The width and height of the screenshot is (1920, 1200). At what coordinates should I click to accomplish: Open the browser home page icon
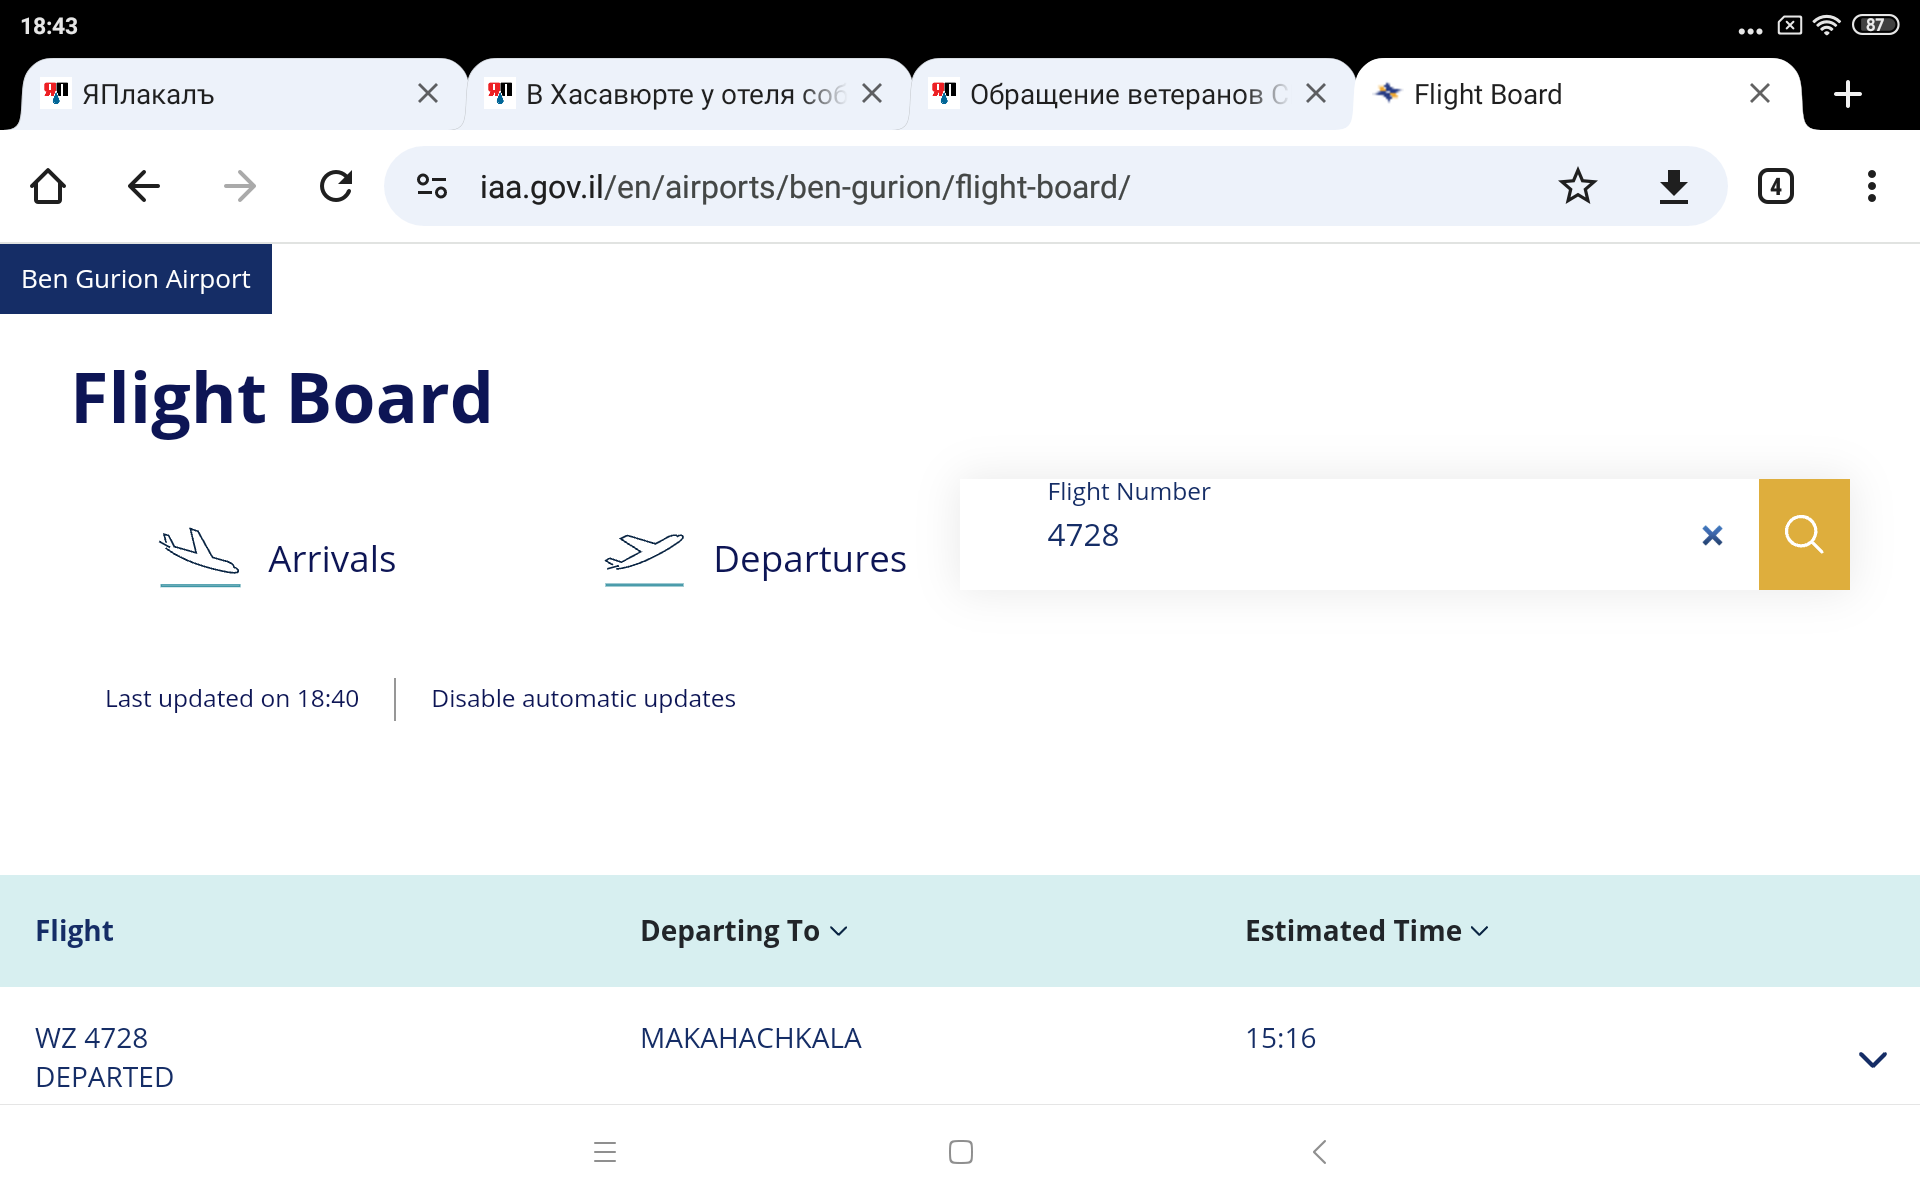(48, 186)
